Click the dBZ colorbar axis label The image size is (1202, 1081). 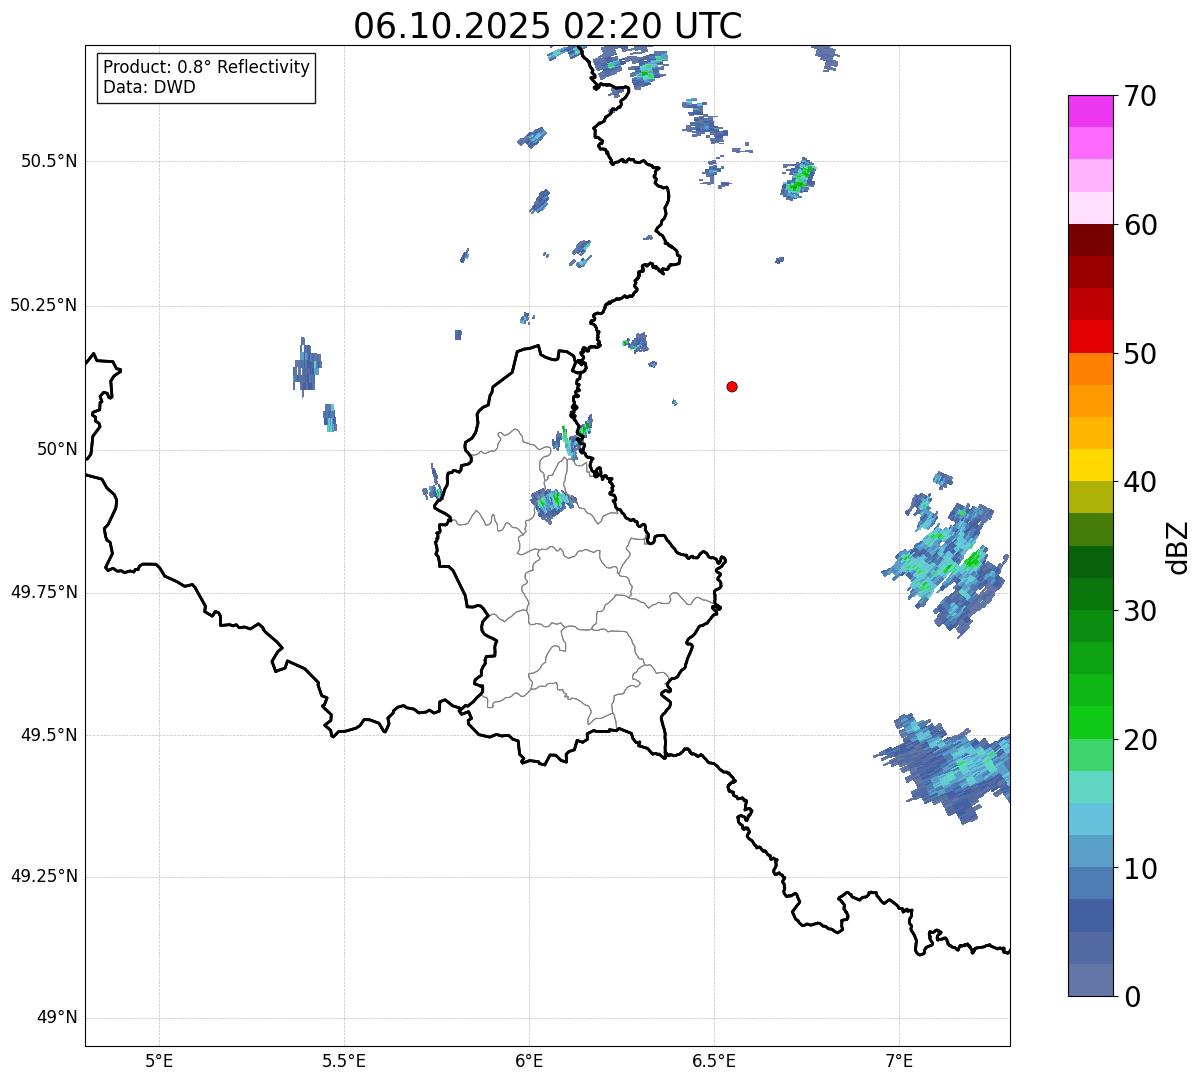1178,546
